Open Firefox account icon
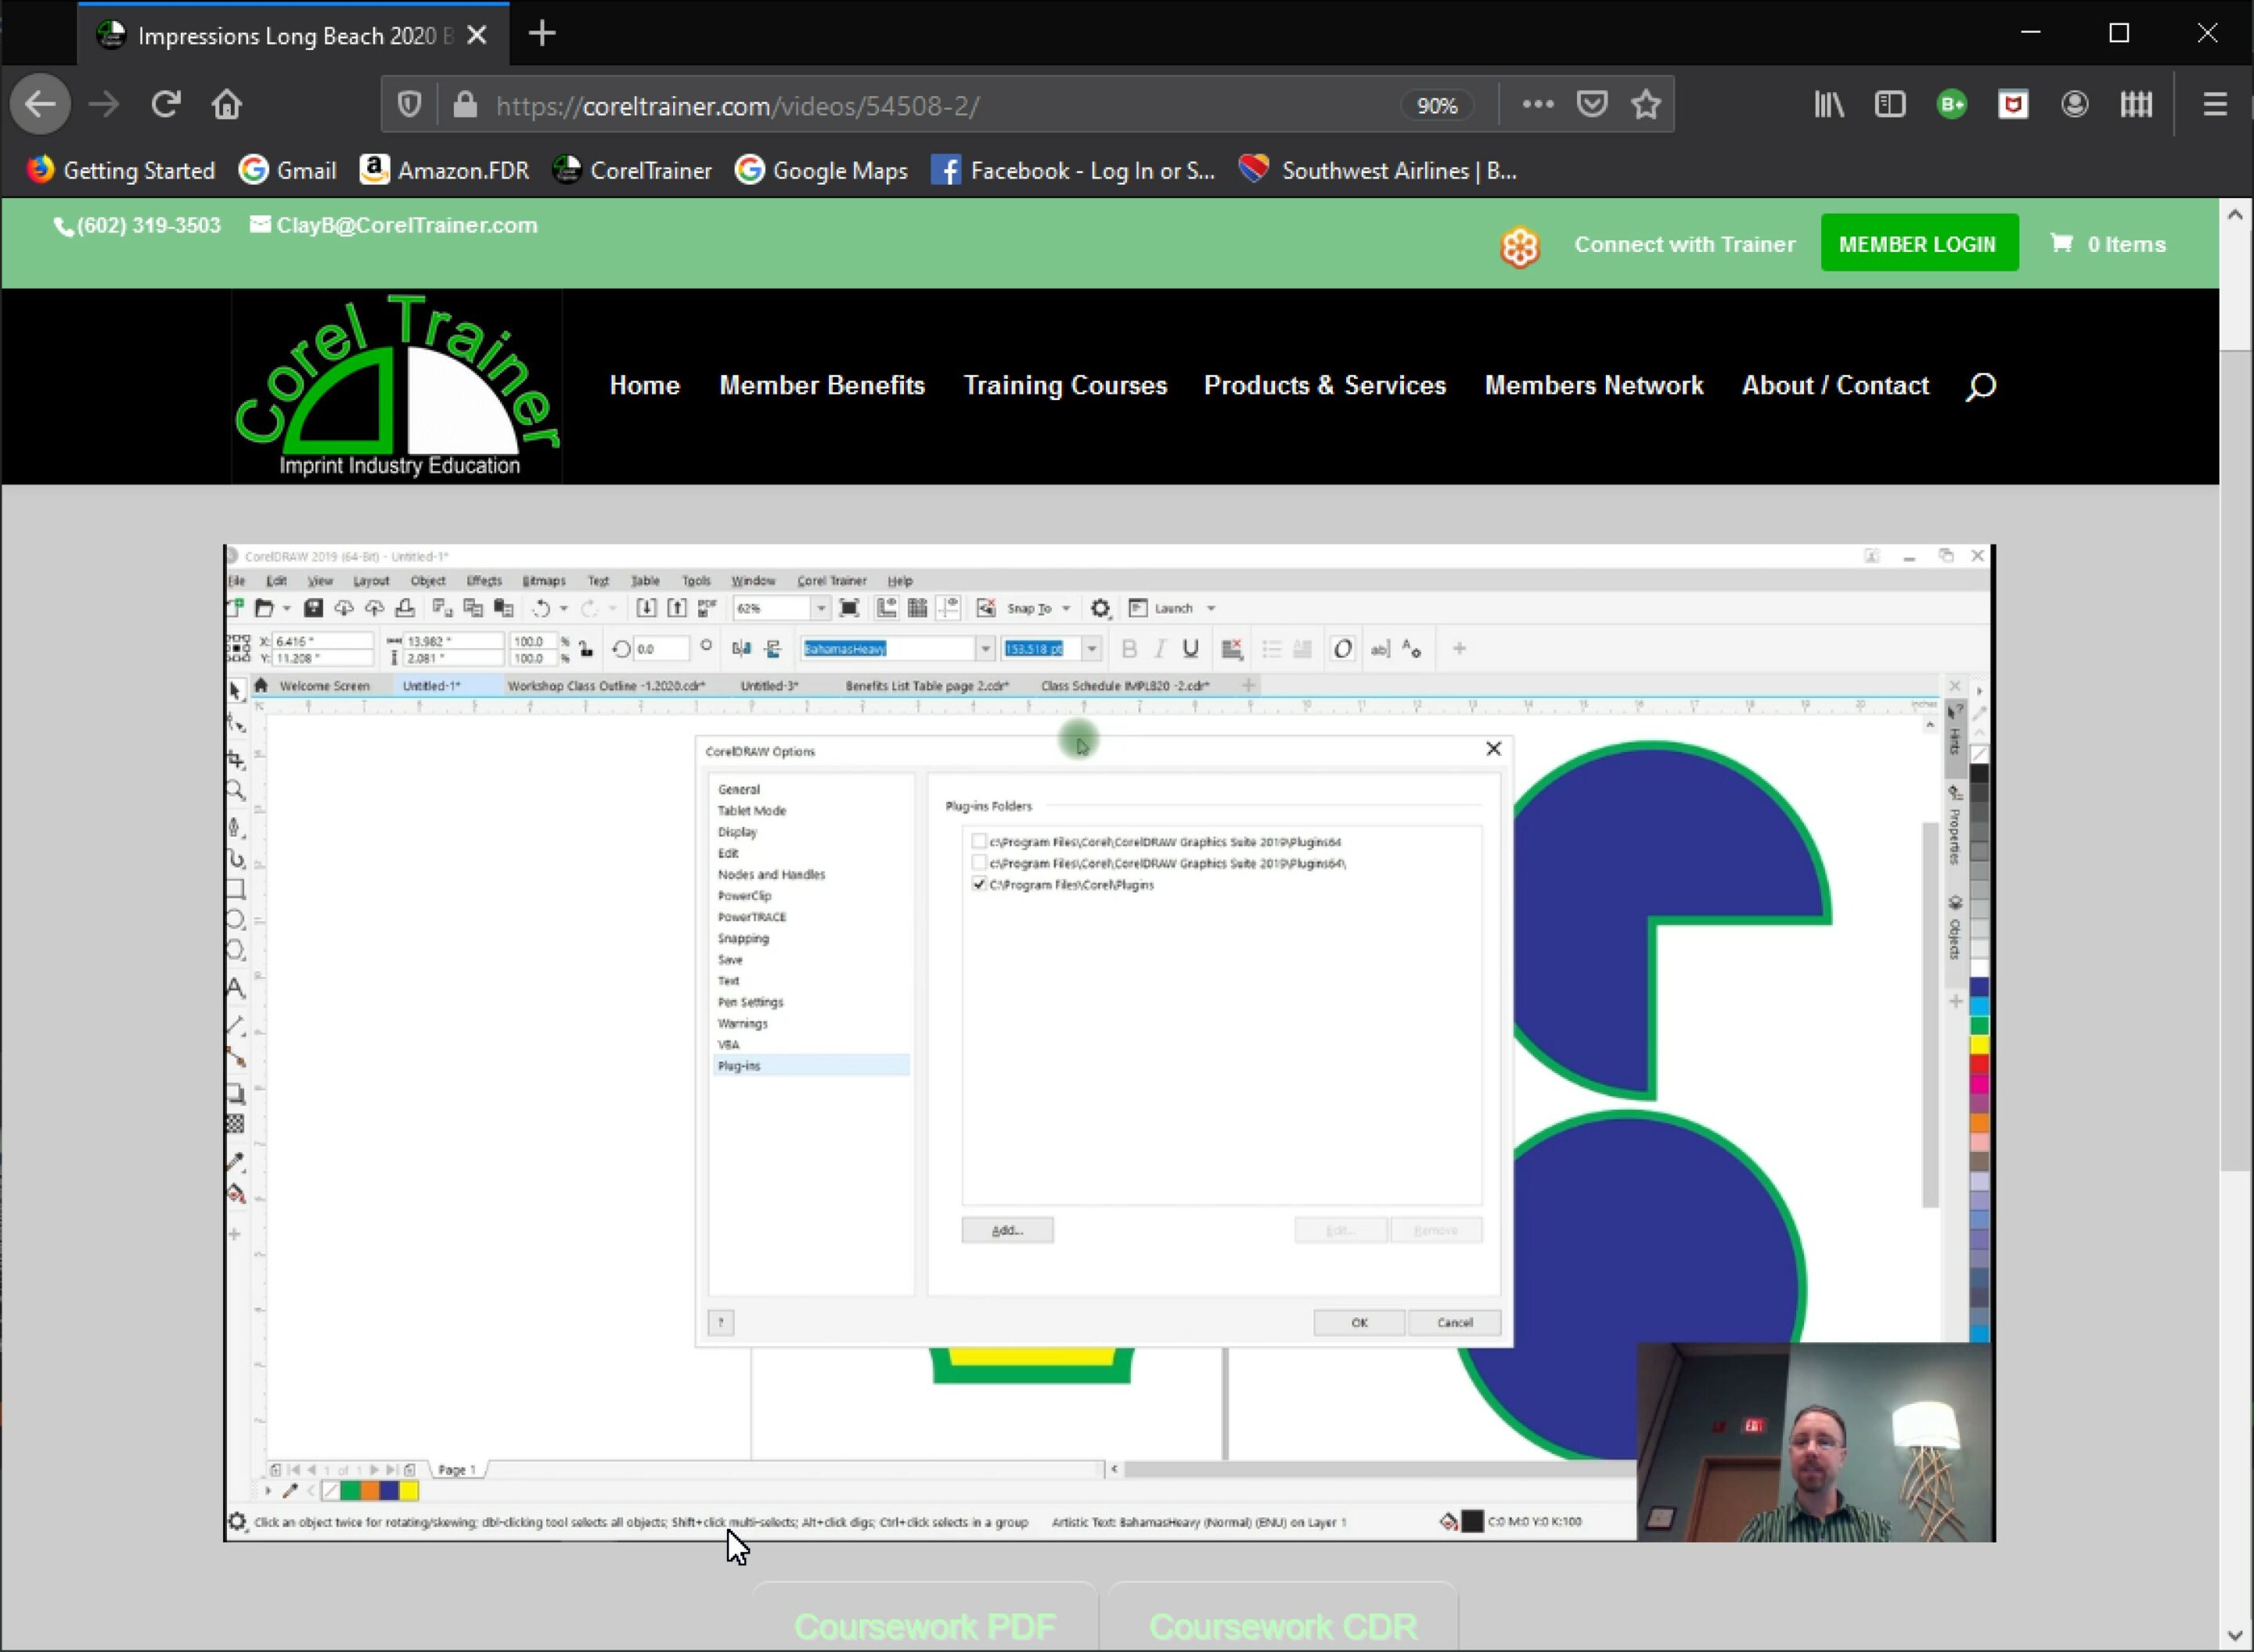The height and width of the screenshot is (1652, 2254). 2075,104
